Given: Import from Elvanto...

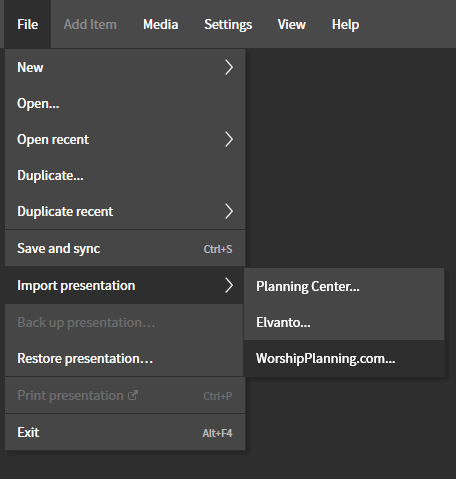Looking at the screenshot, I should (x=344, y=322).
